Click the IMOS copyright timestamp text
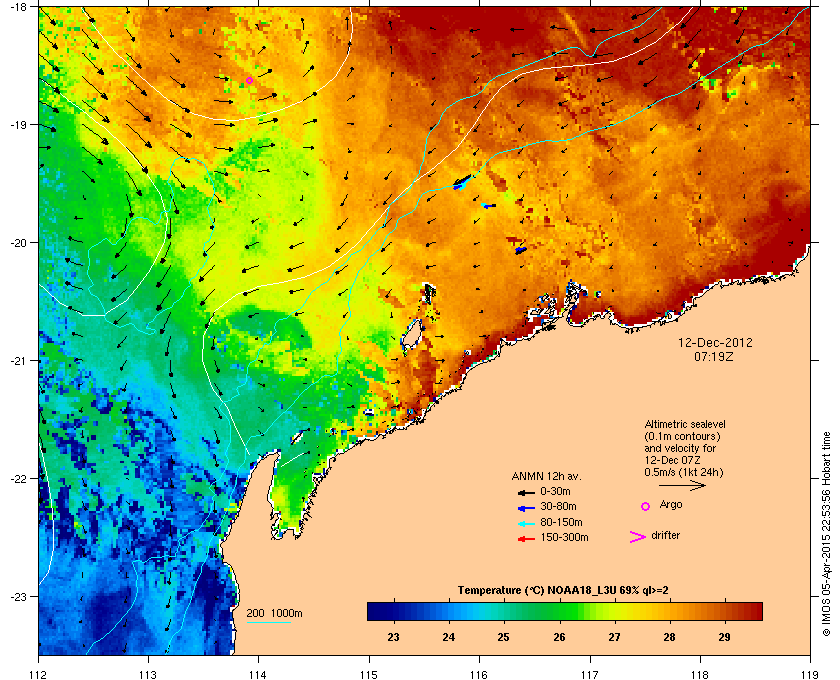The height and width of the screenshot is (680, 840). click(826, 536)
